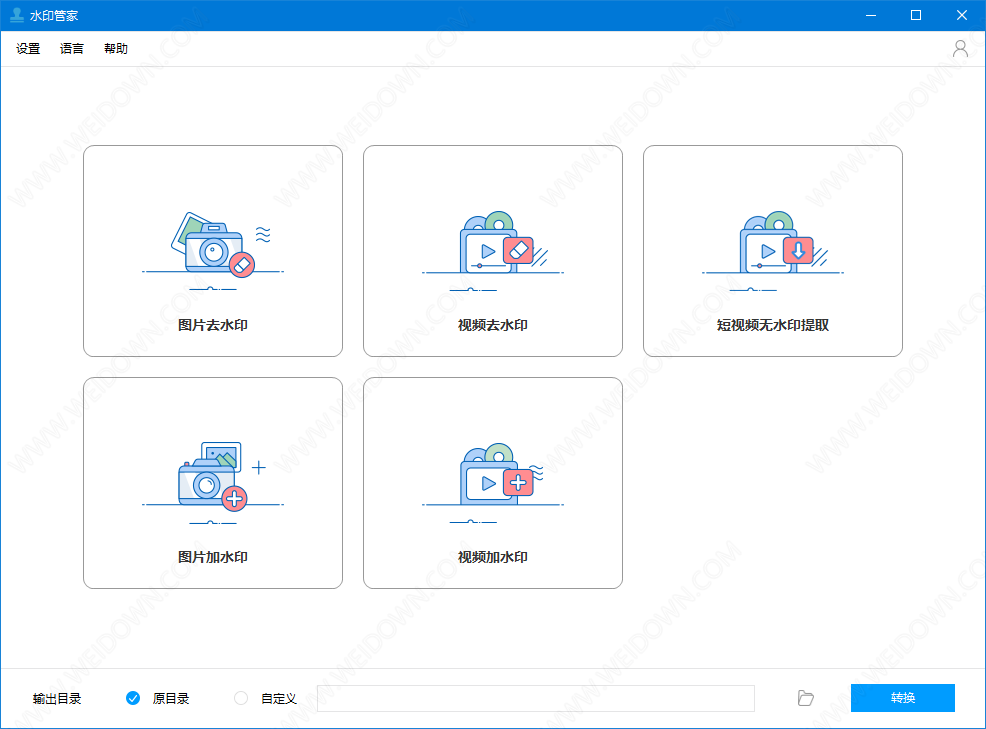
Task: Click the add video watermark plus icon
Action: pyautogui.click(x=518, y=483)
